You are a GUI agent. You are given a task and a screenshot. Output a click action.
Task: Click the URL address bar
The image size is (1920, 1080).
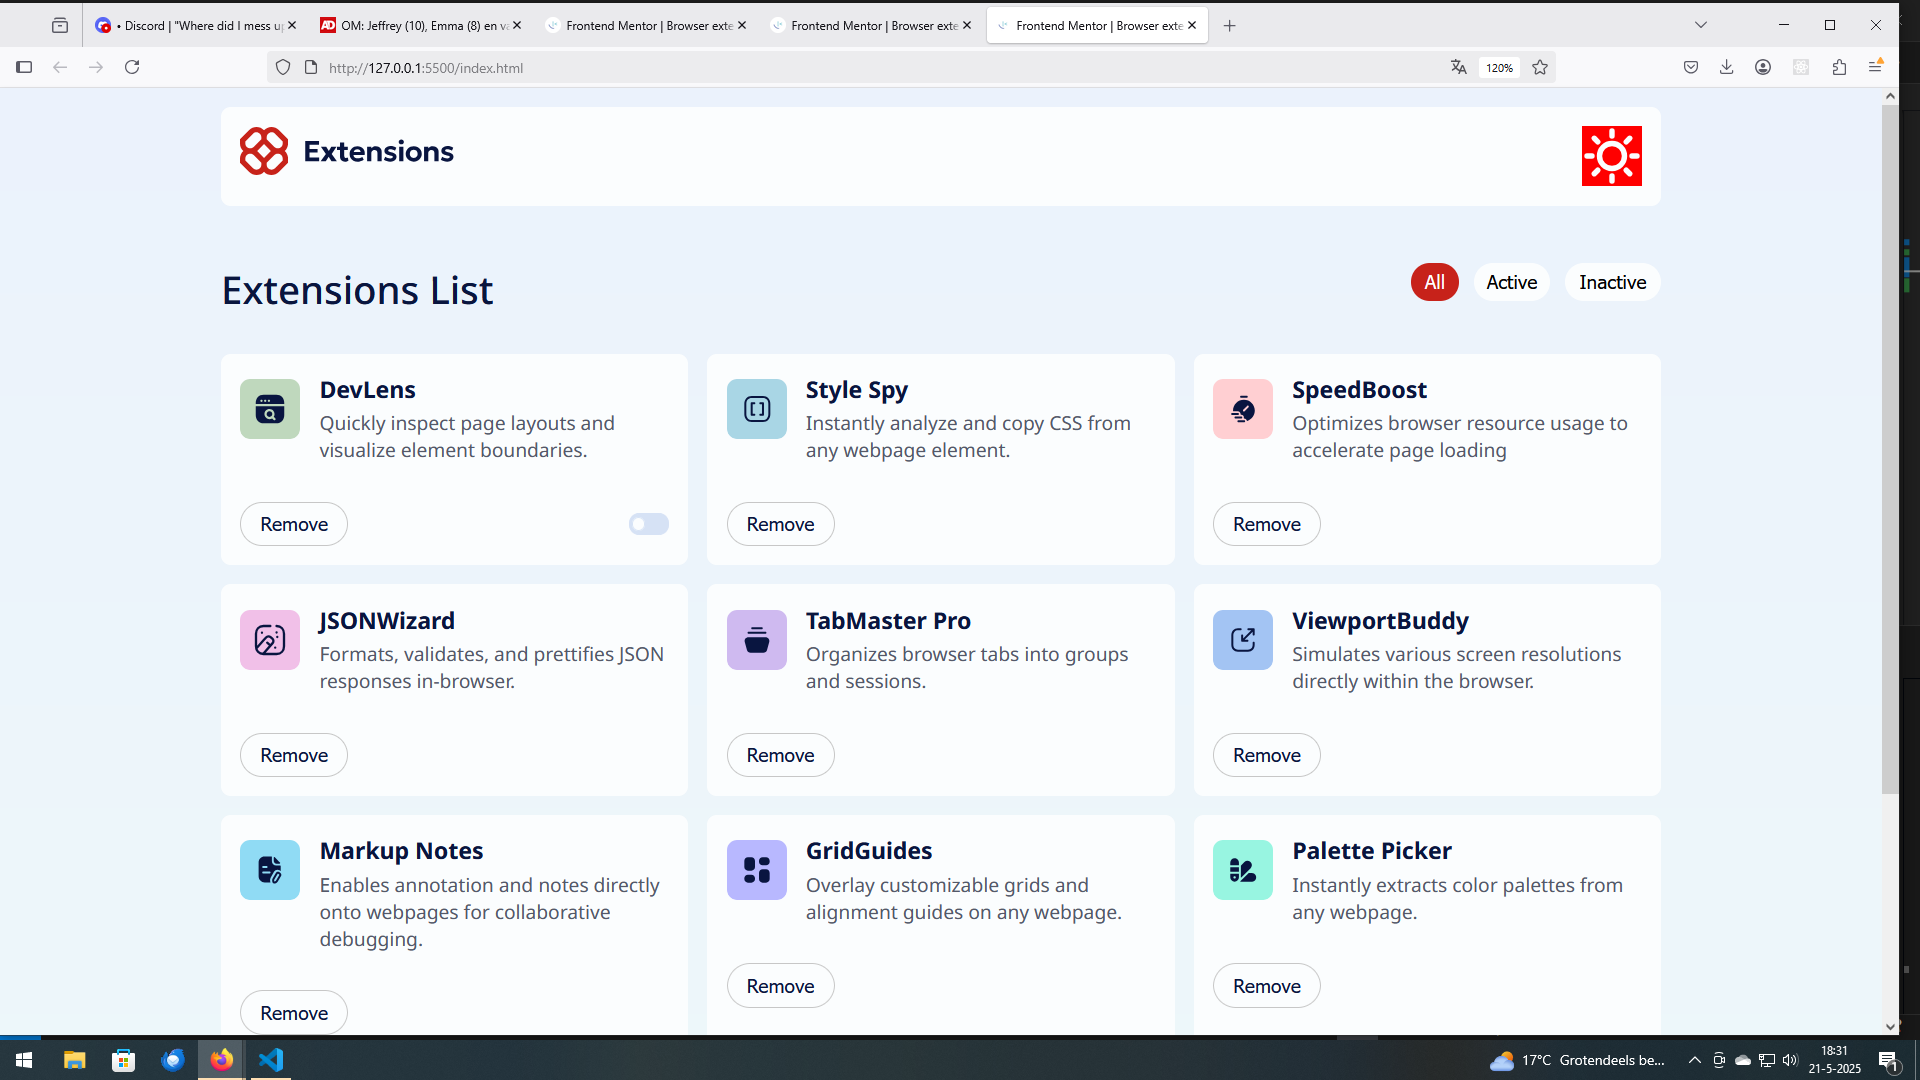point(800,68)
